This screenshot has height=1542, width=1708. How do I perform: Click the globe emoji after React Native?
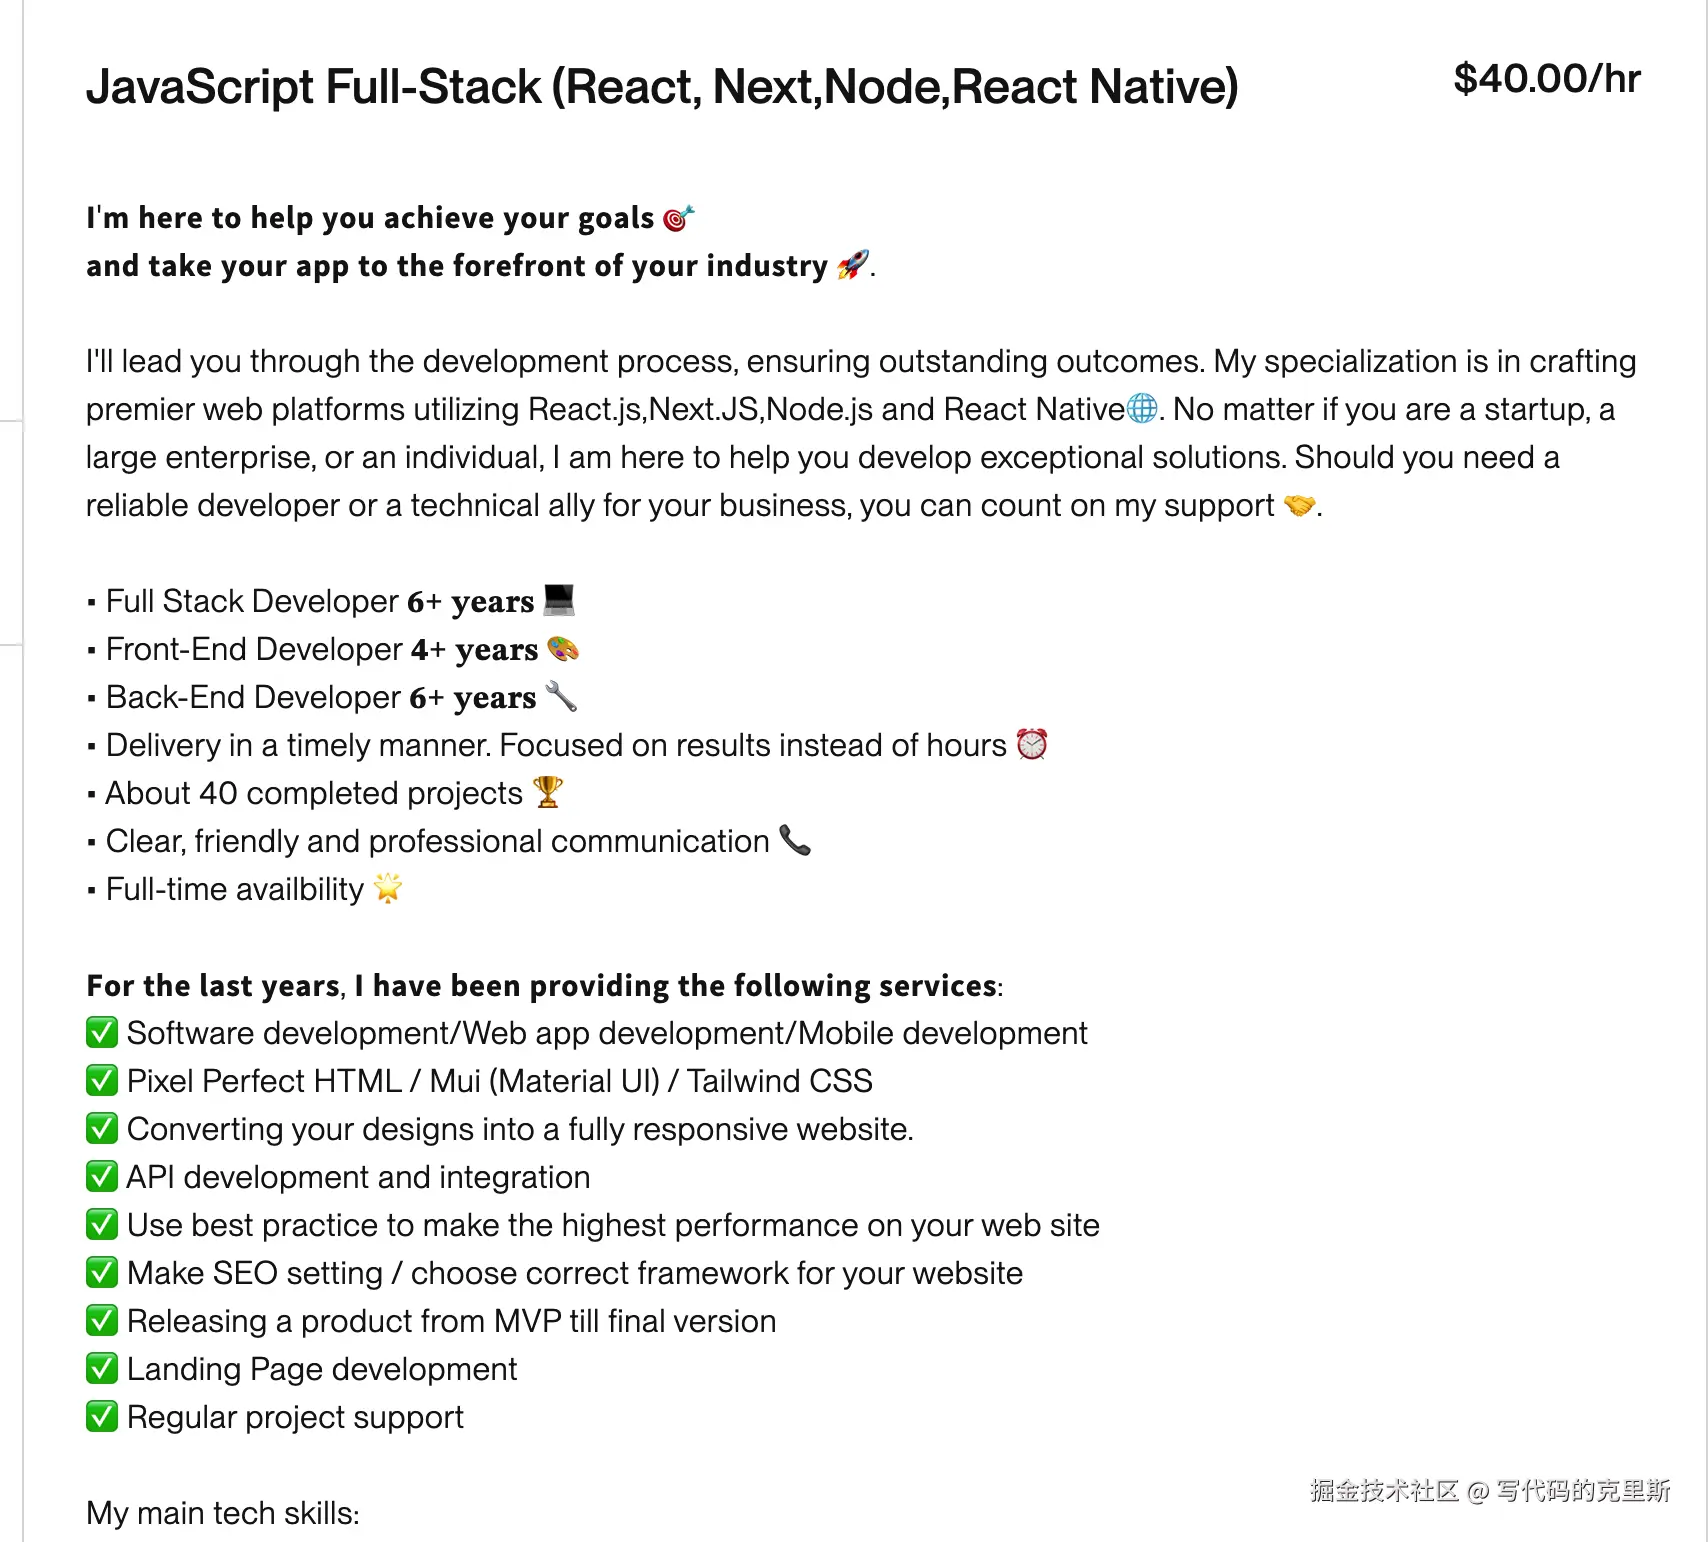(1142, 408)
